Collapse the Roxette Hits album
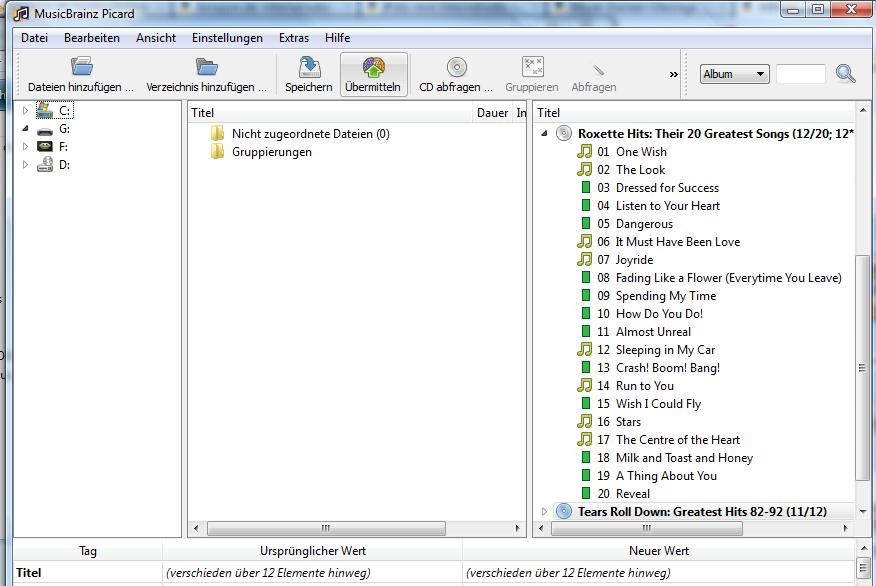 [x=544, y=134]
